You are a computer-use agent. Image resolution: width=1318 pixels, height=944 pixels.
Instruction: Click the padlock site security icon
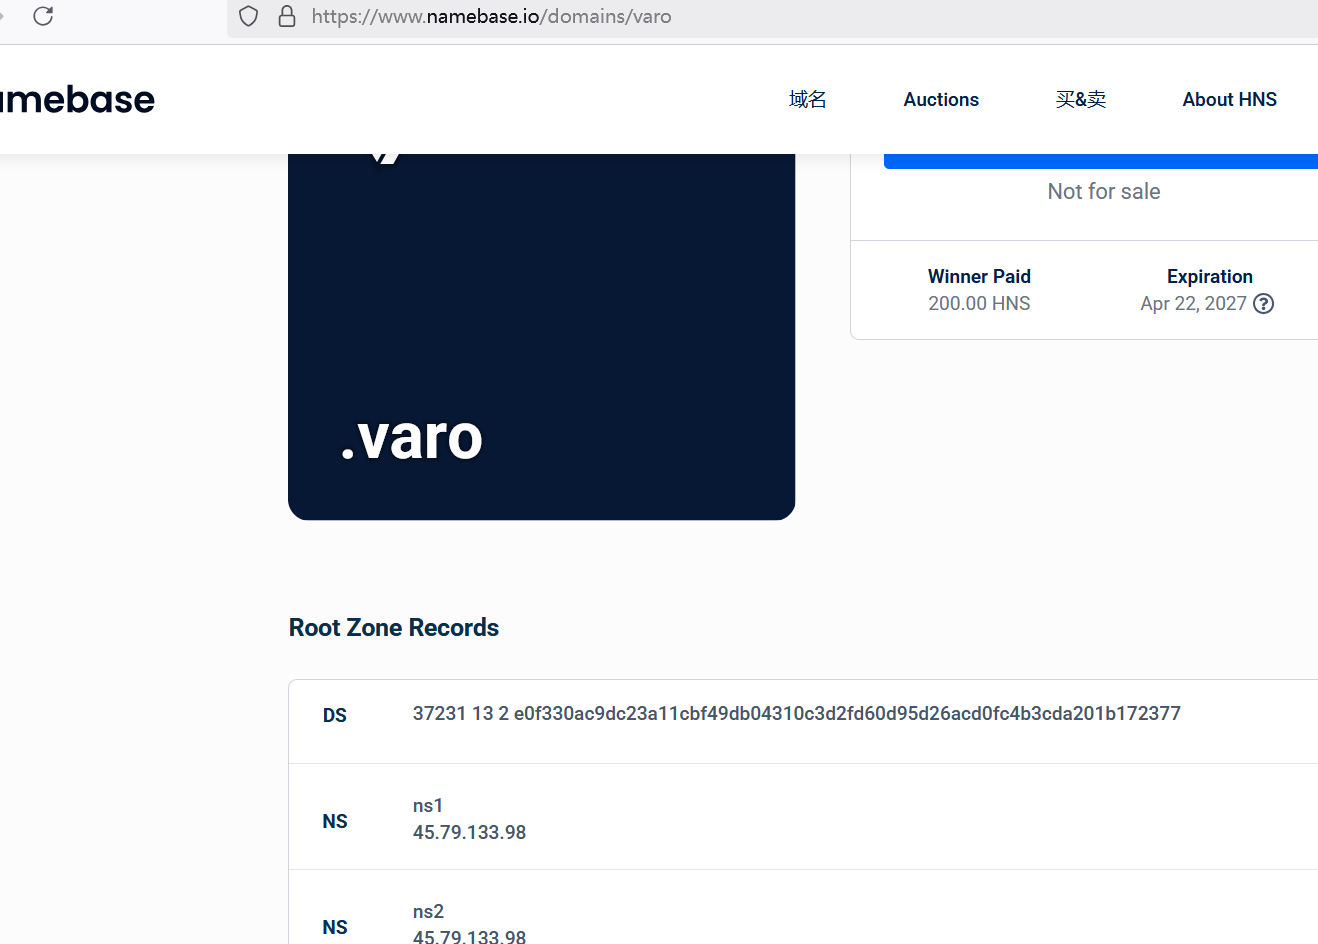click(287, 16)
